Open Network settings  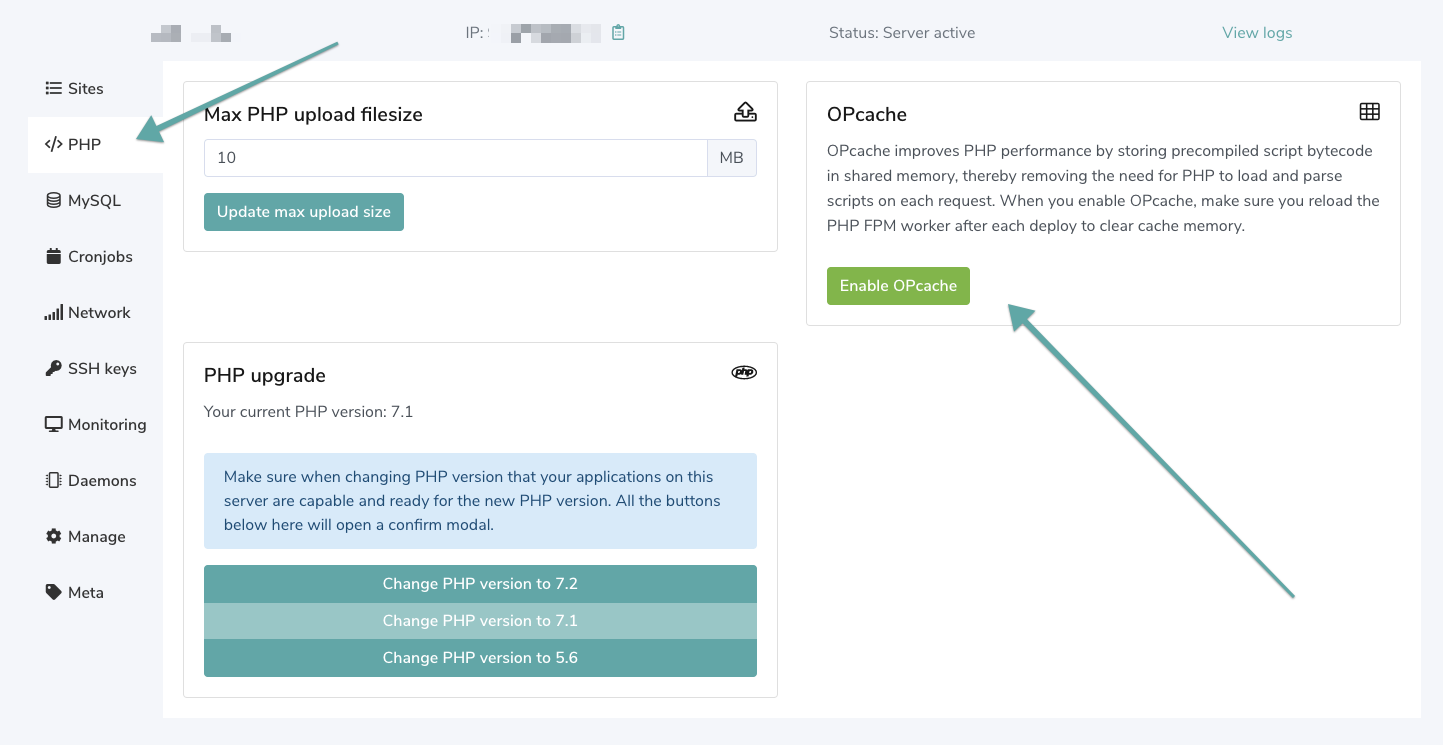(x=88, y=312)
